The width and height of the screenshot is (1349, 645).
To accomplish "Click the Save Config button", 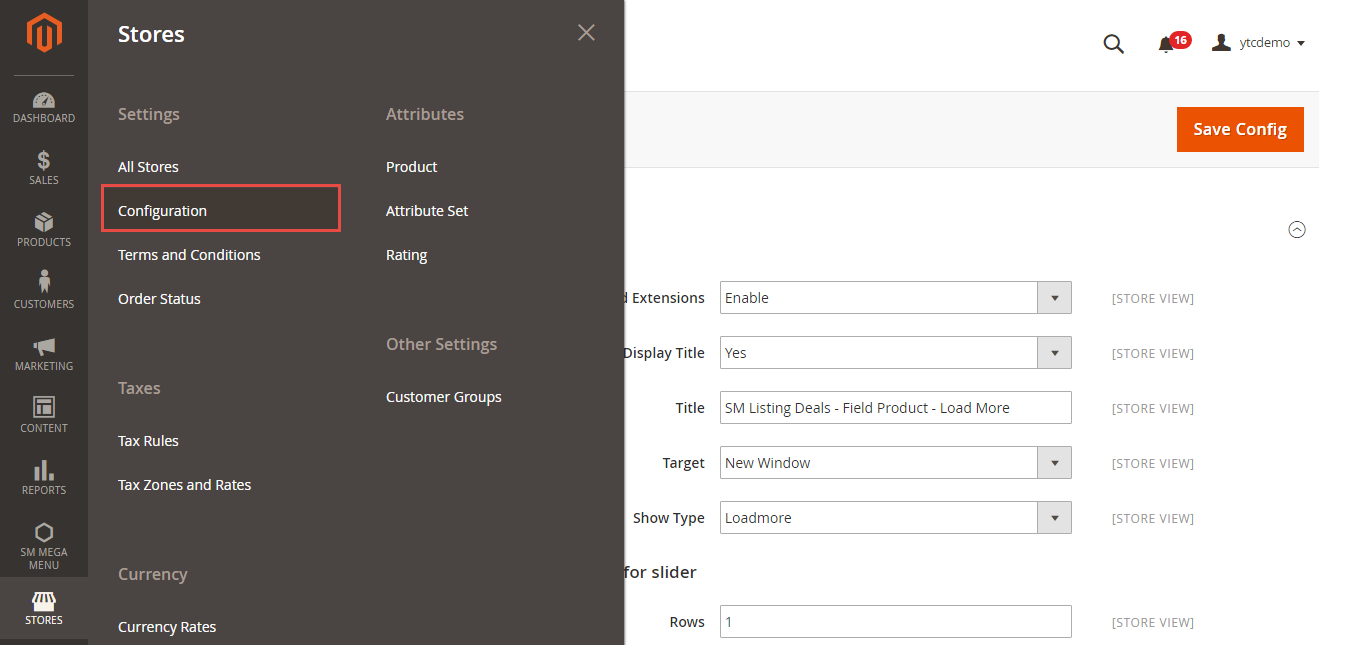I will (1240, 129).
